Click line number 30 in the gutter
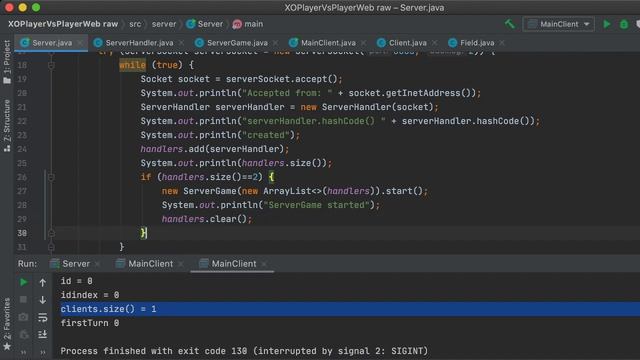Screen dimensions: 640x360 pos(22,233)
